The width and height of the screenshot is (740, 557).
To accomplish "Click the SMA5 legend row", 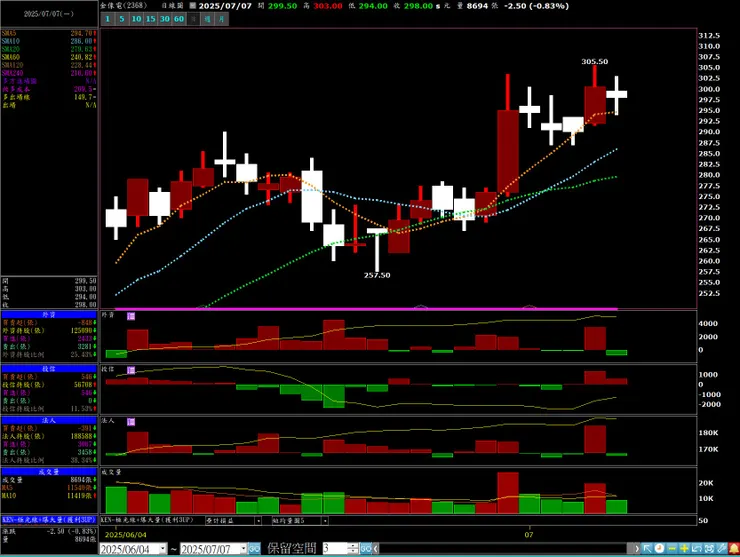I will (x=49, y=34).
